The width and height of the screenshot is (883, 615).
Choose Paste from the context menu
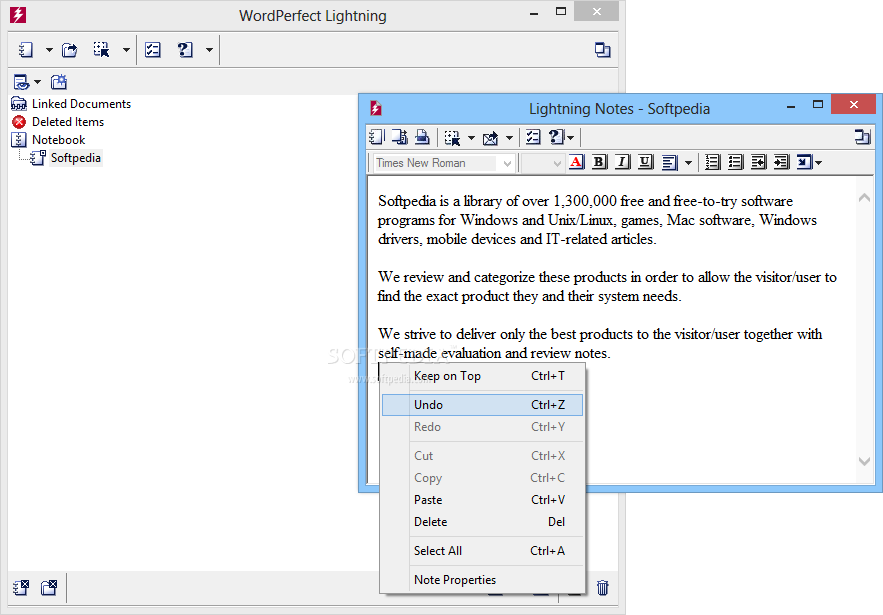483,500
